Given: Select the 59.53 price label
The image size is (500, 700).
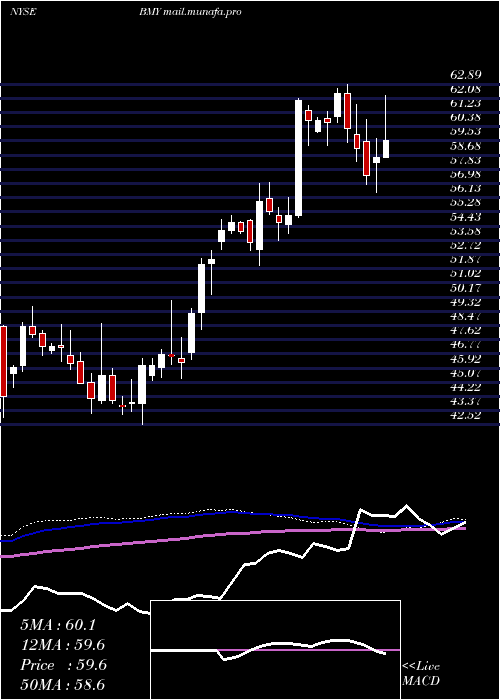Looking at the screenshot, I should click(468, 132).
